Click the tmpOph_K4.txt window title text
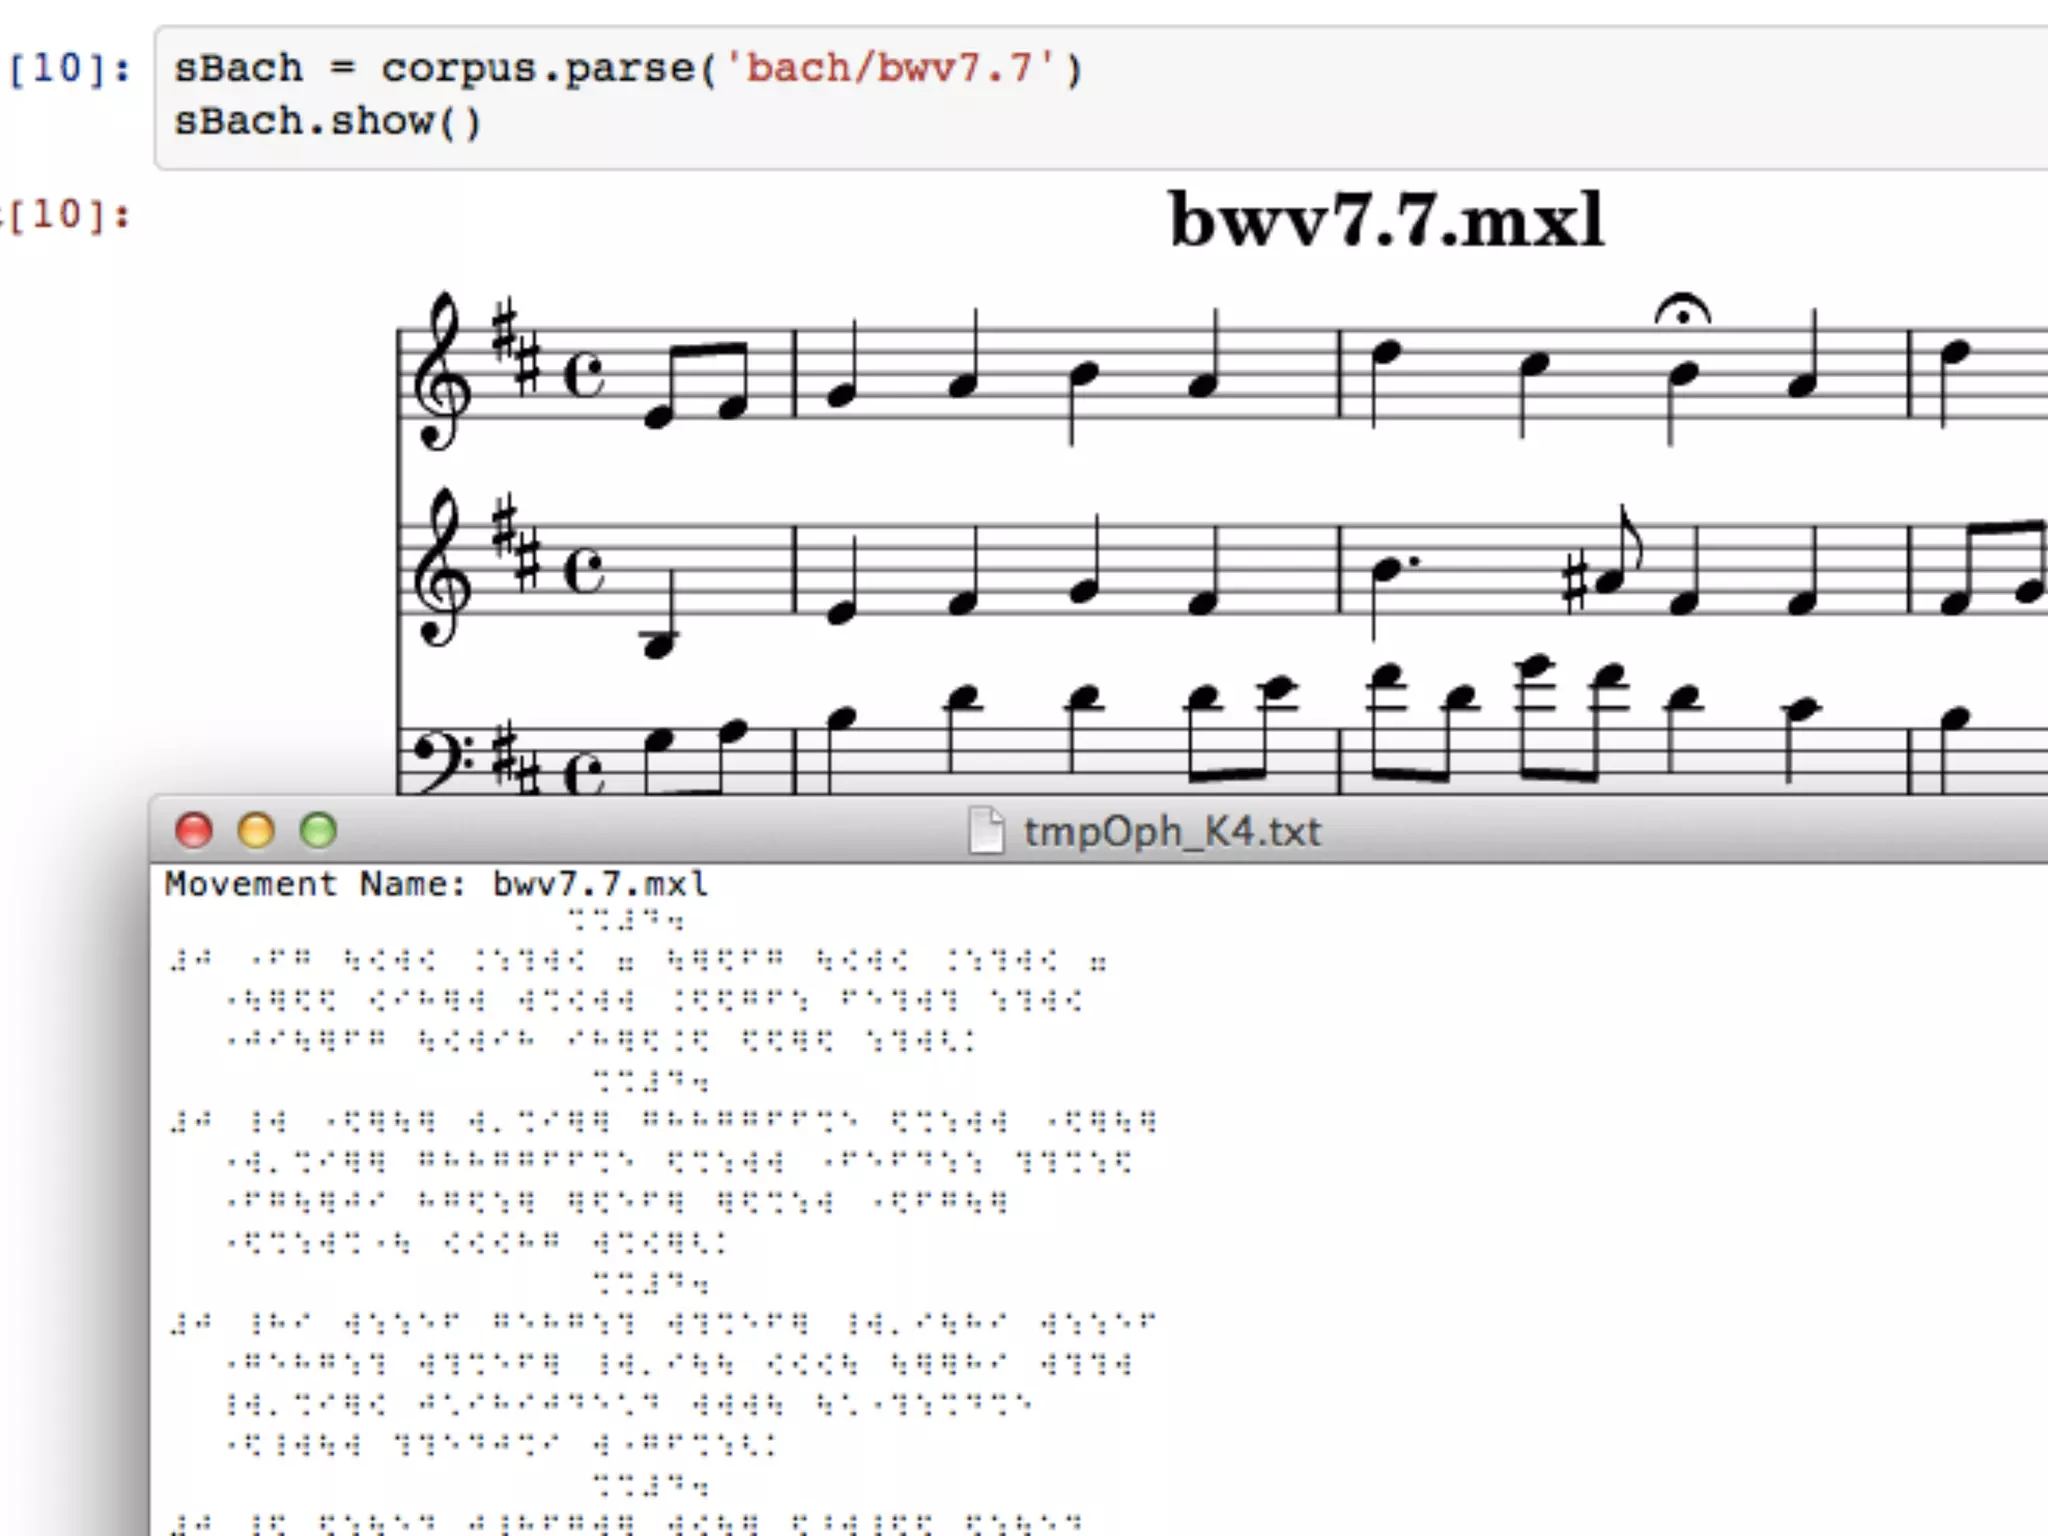The image size is (2048, 1536). click(1172, 832)
